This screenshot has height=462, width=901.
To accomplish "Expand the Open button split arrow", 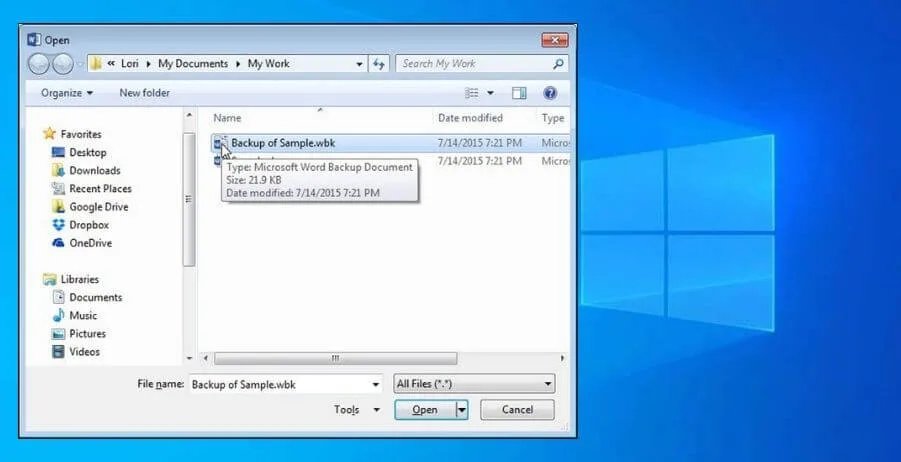I will coord(461,410).
